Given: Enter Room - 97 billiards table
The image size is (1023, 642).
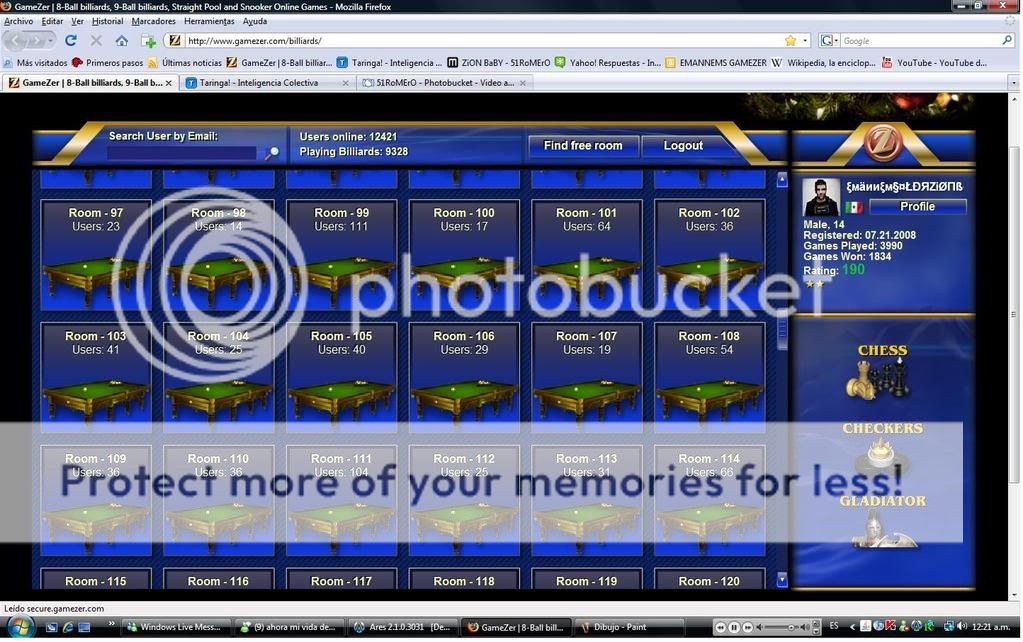Looking at the screenshot, I should 96,255.
